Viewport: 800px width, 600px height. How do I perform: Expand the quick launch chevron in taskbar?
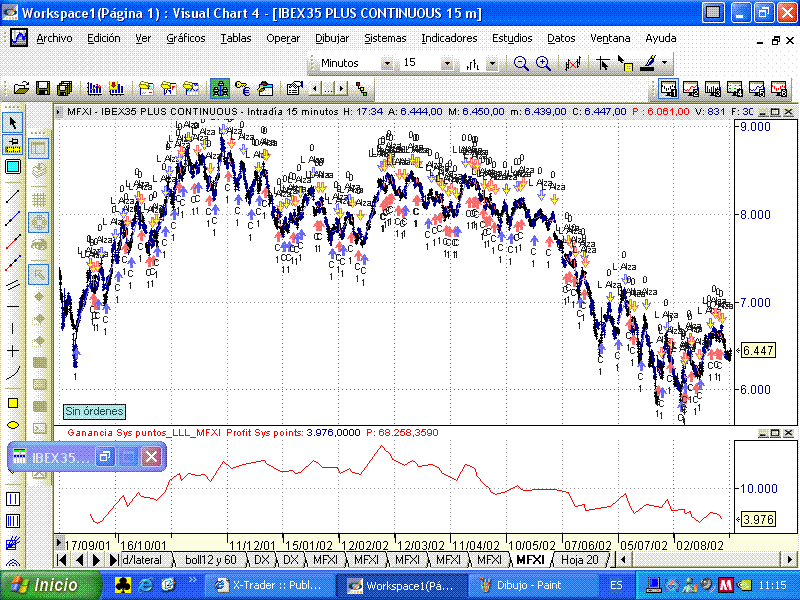tap(192, 580)
